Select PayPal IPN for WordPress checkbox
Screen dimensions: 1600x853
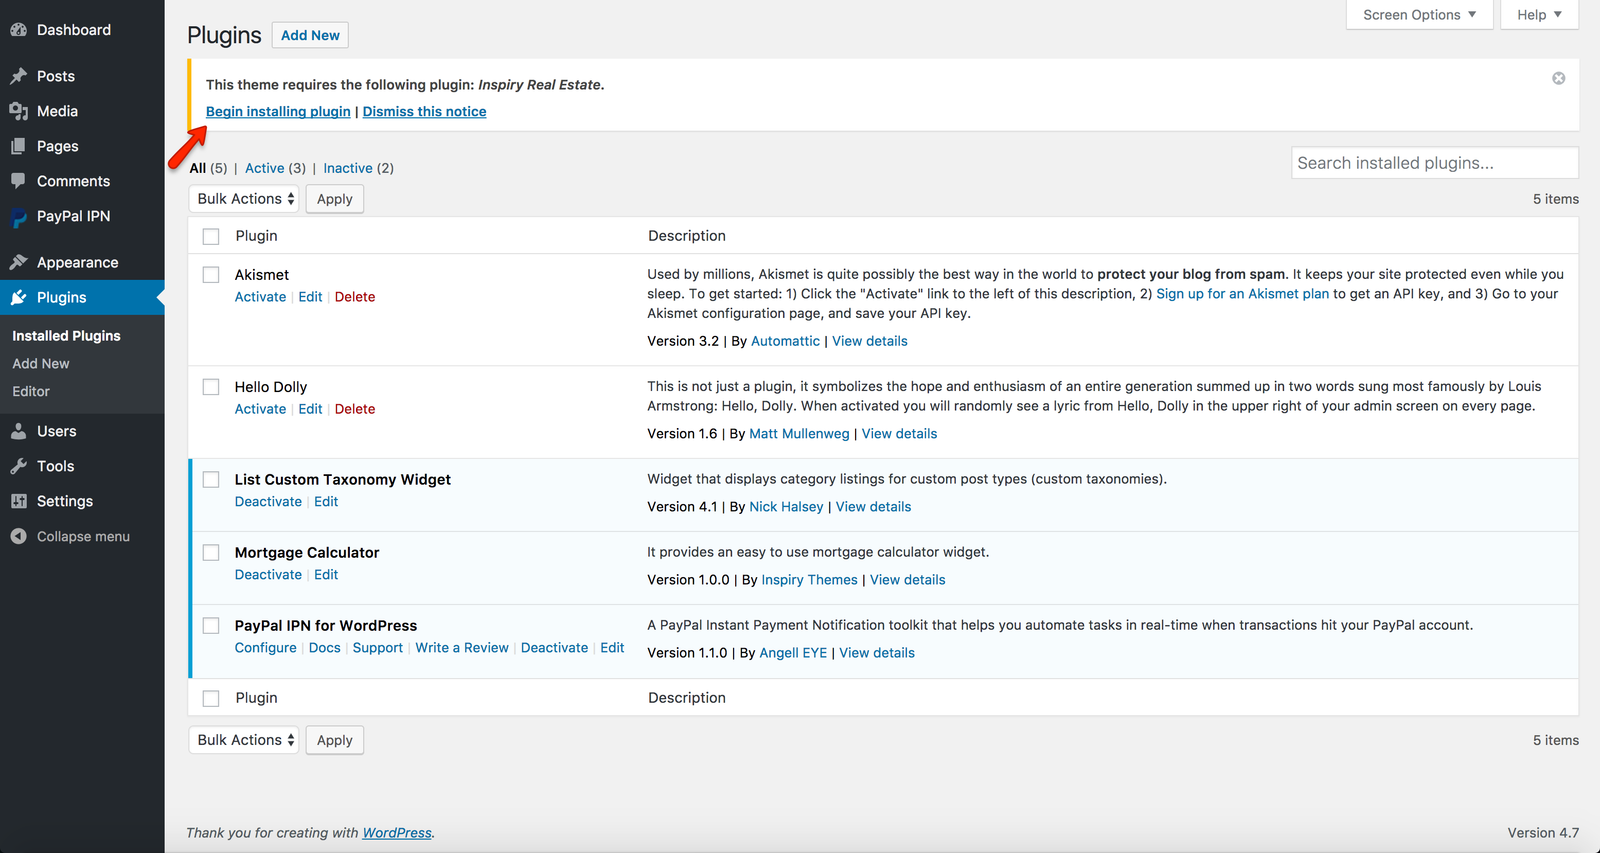(211, 626)
